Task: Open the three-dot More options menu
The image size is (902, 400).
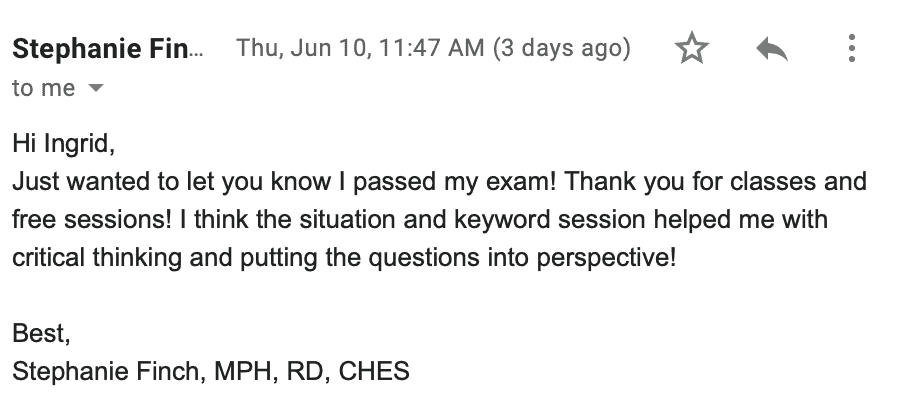Action: point(851,49)
